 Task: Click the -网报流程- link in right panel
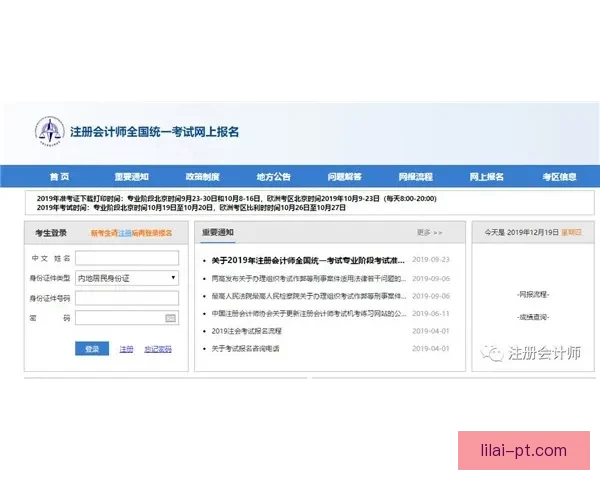pos(533,294)
